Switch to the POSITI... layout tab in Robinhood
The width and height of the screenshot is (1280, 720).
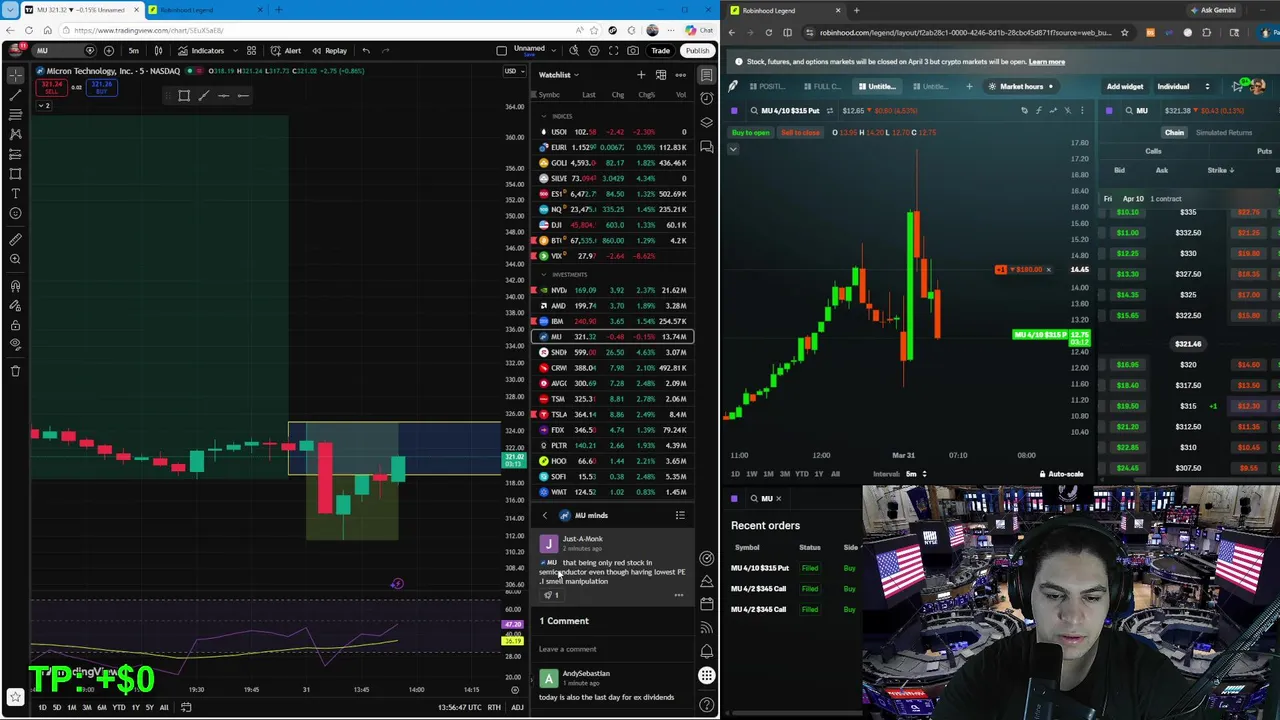click(768, 86)
